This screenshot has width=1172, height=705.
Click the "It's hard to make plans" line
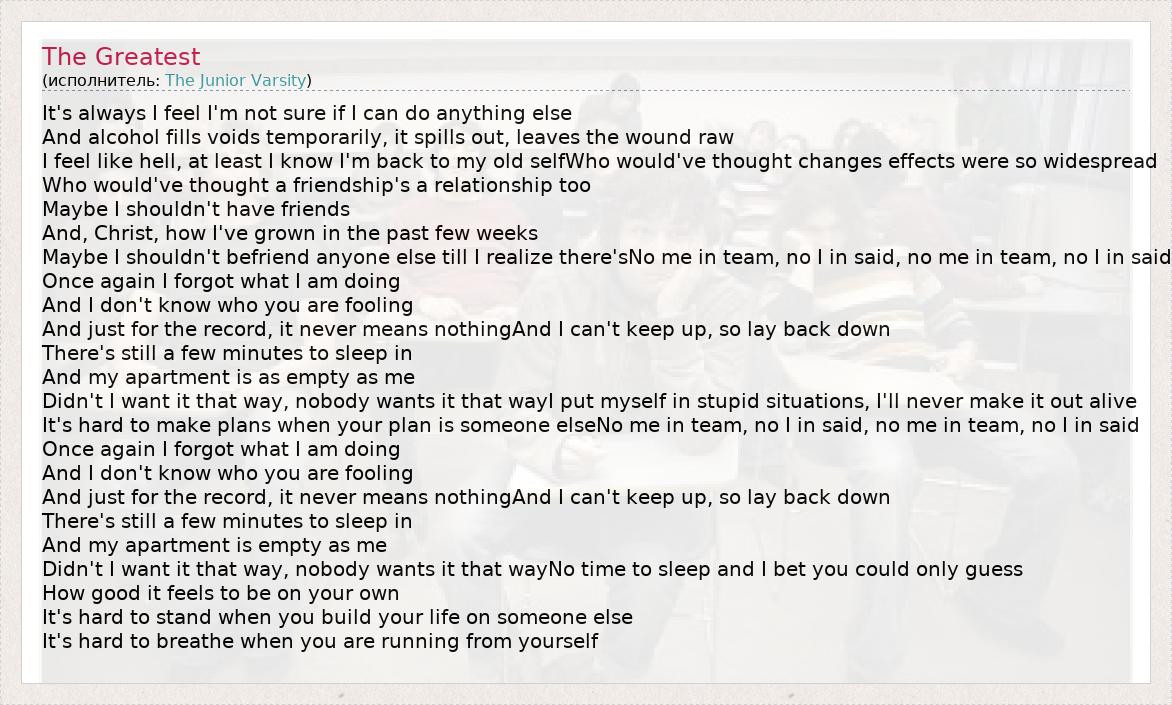point(590,425)
